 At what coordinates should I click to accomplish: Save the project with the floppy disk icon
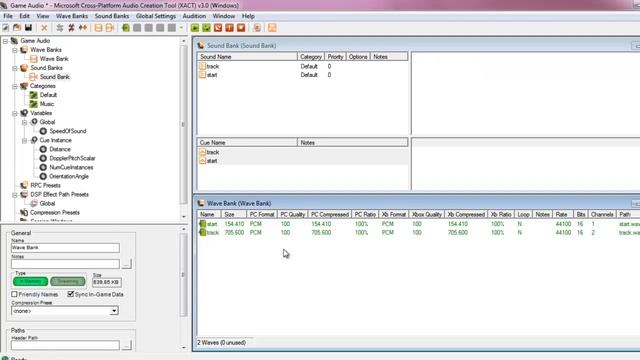pos(28,28)
